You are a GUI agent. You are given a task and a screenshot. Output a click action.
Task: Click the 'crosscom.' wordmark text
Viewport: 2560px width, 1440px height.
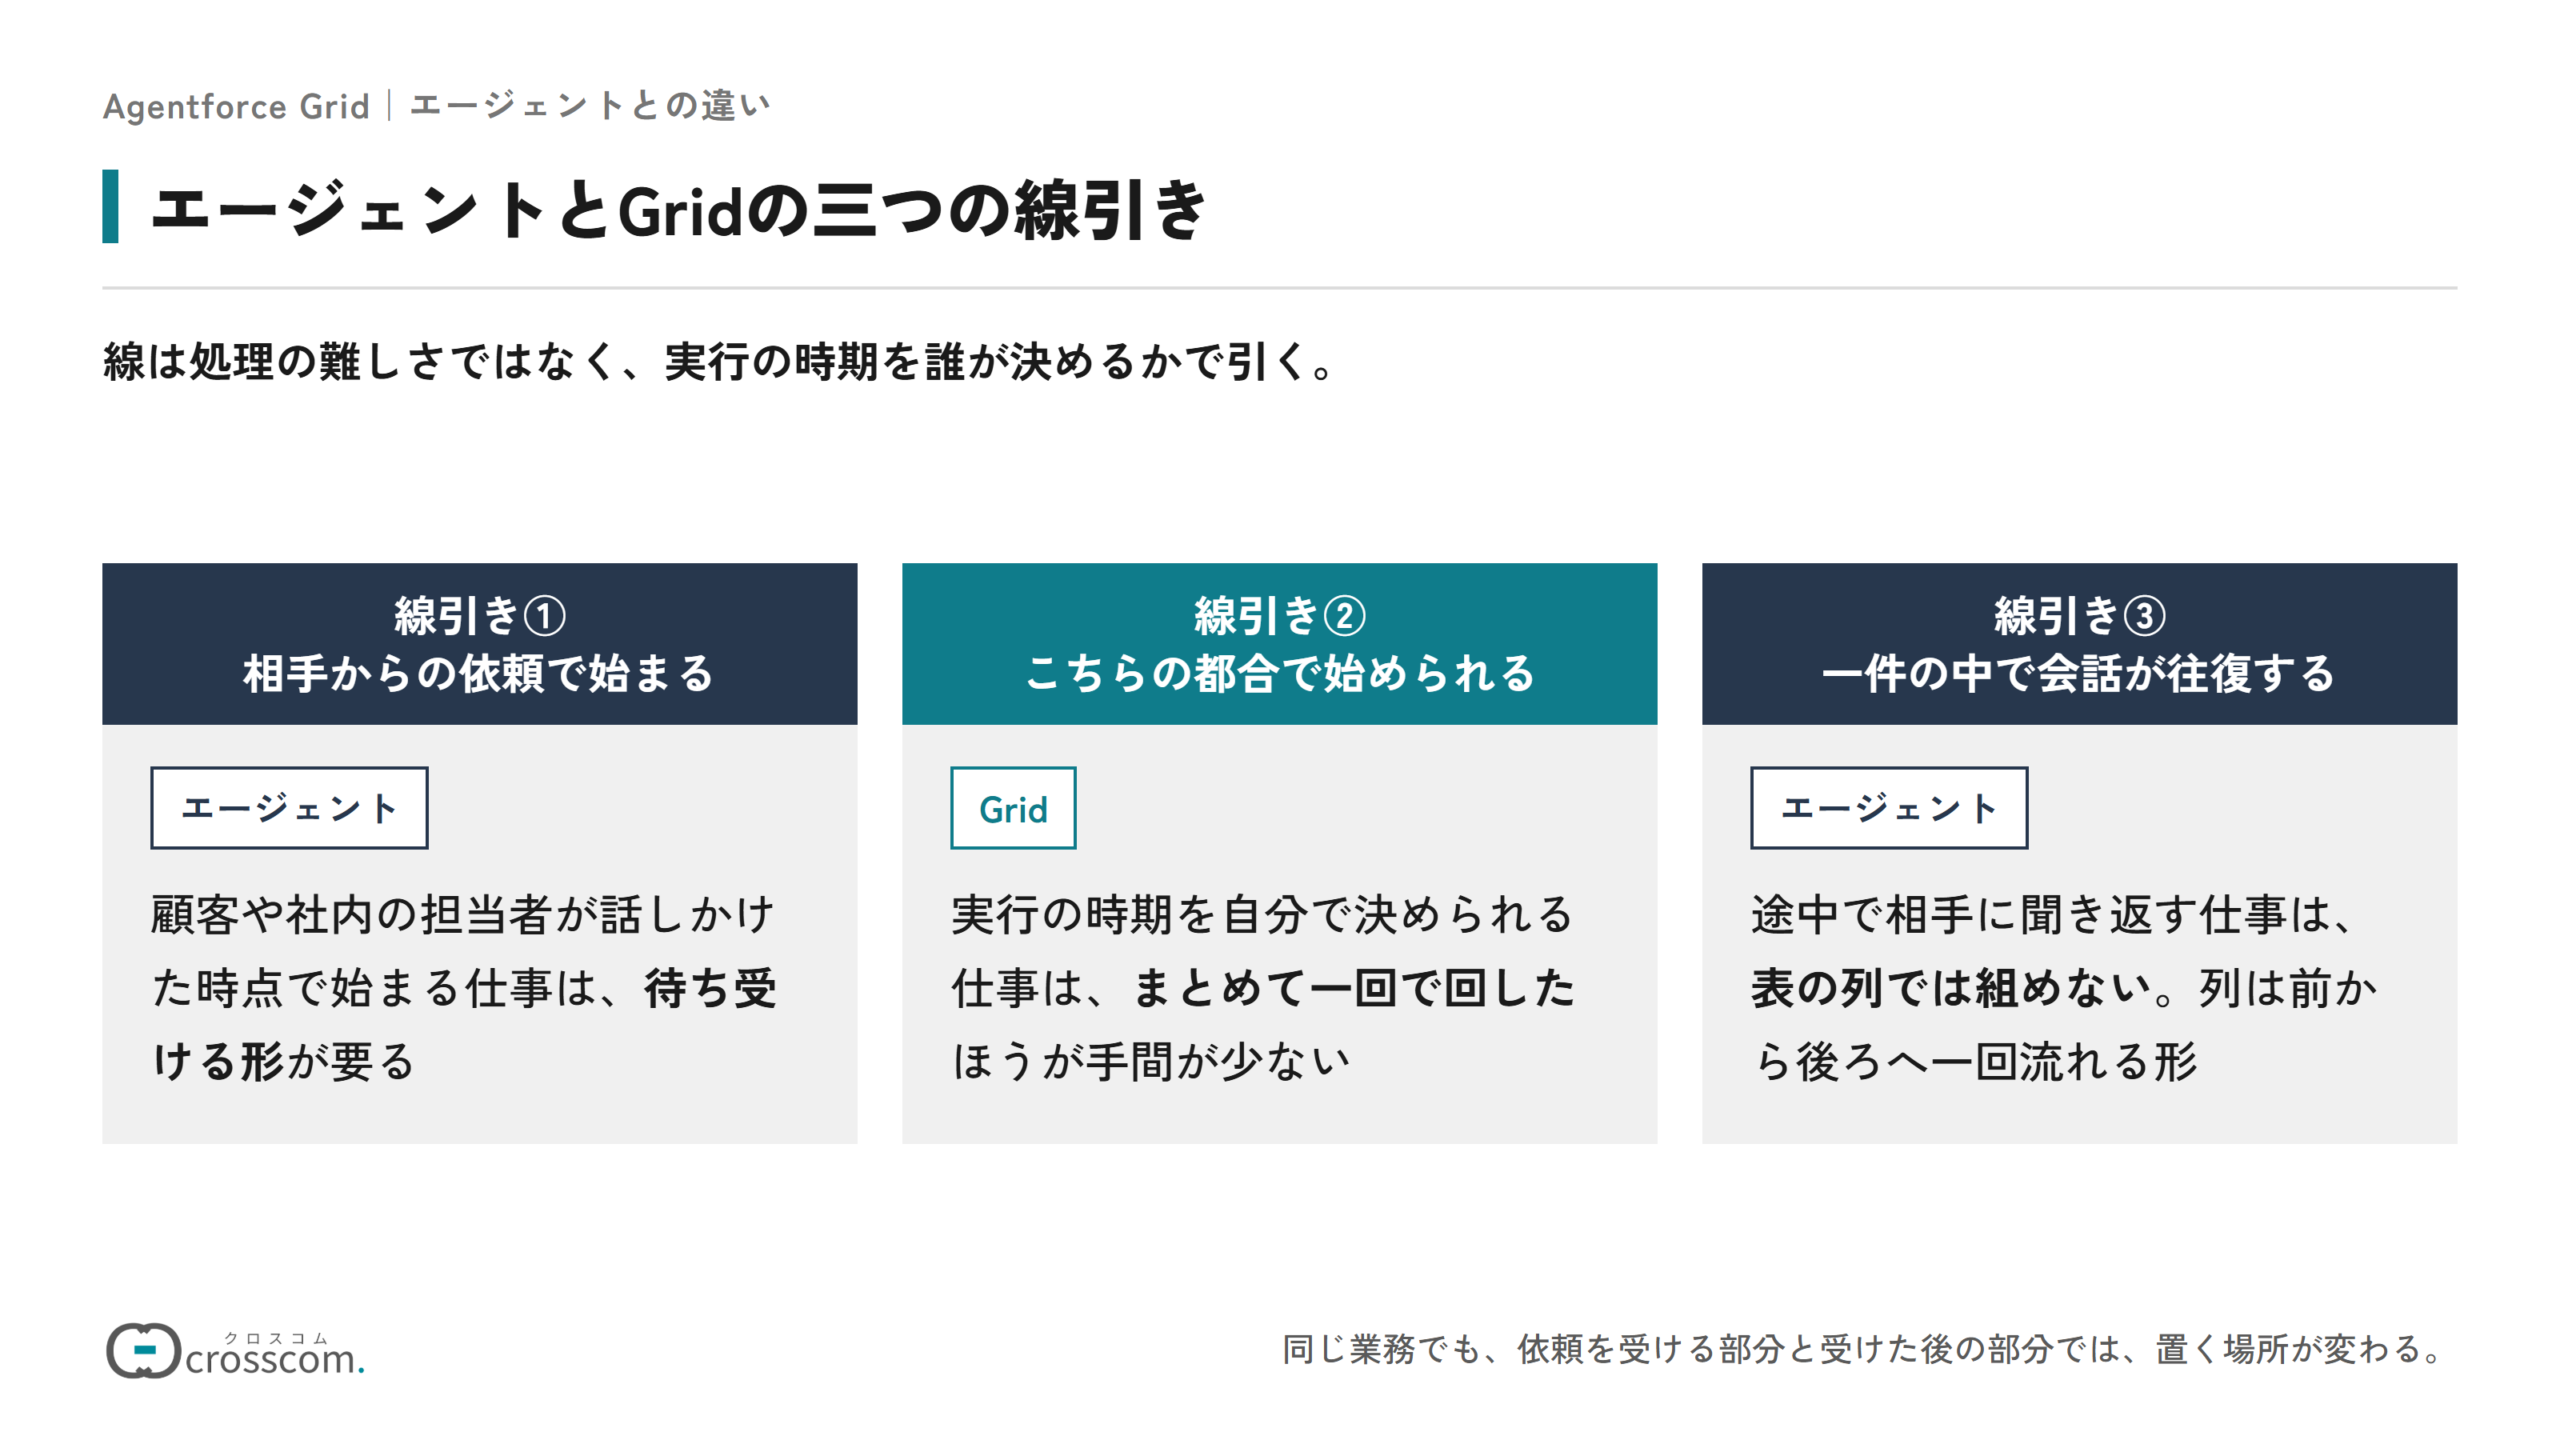[276, 1358]
